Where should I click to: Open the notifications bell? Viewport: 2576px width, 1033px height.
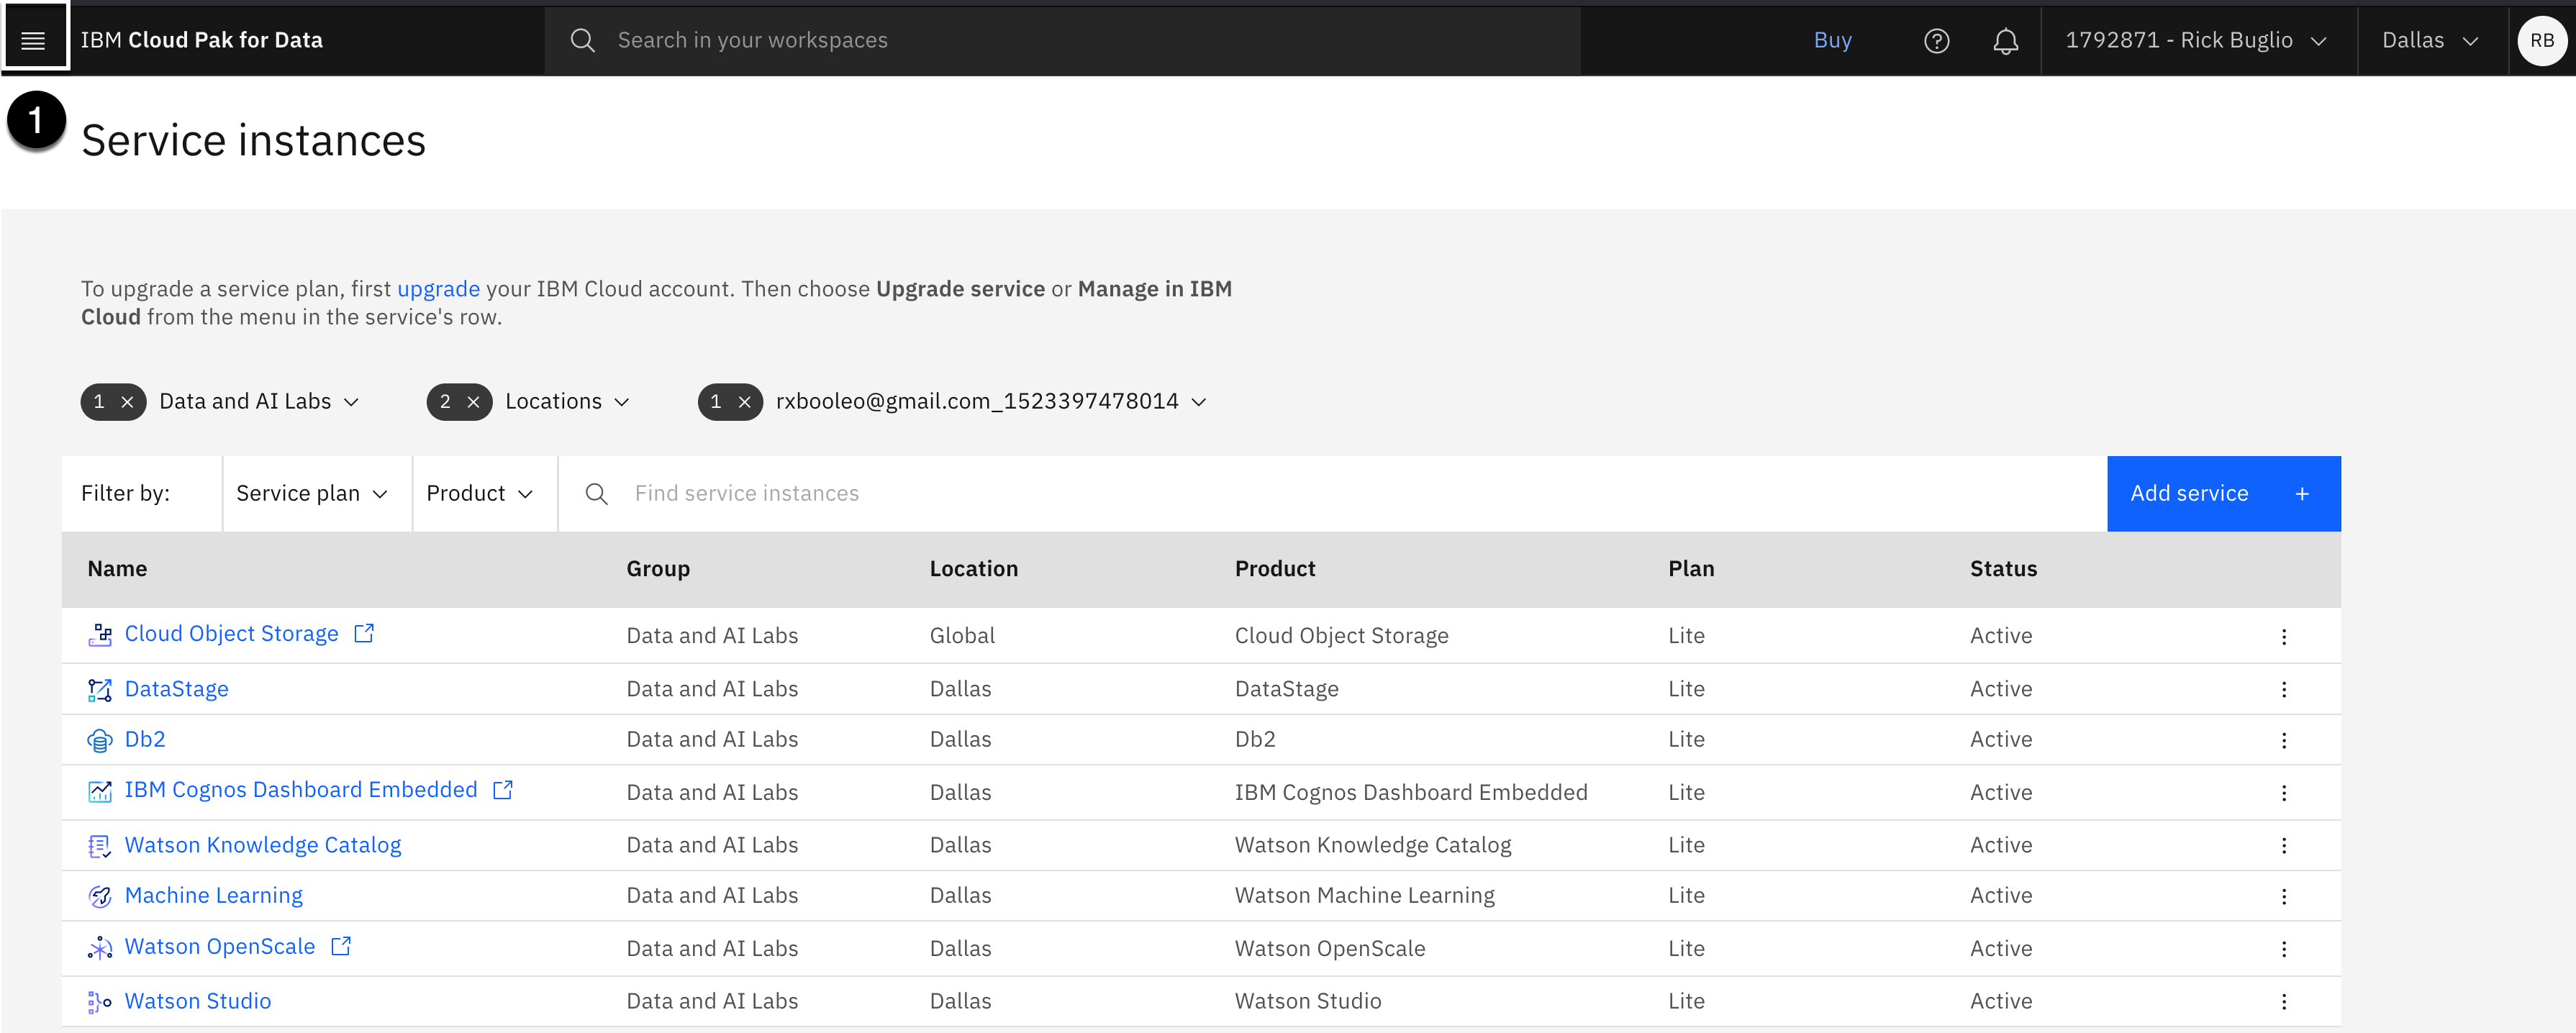point(2005,40)
